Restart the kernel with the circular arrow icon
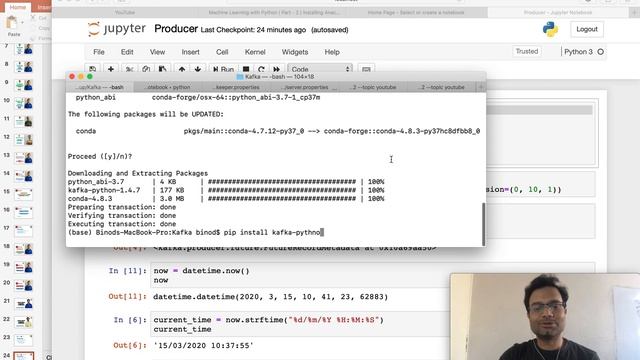This screenshot has height=360, width=640. point(261,69)
